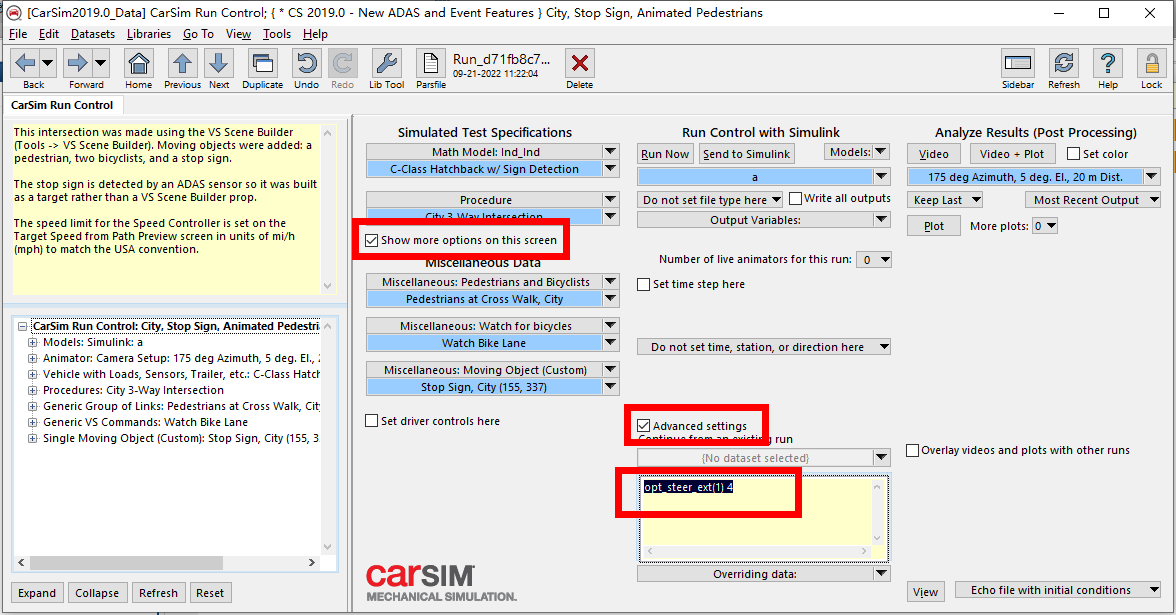Open the Forward history dropdown arrow
The width and height of the screenshot is (1176, 615).
100,63
